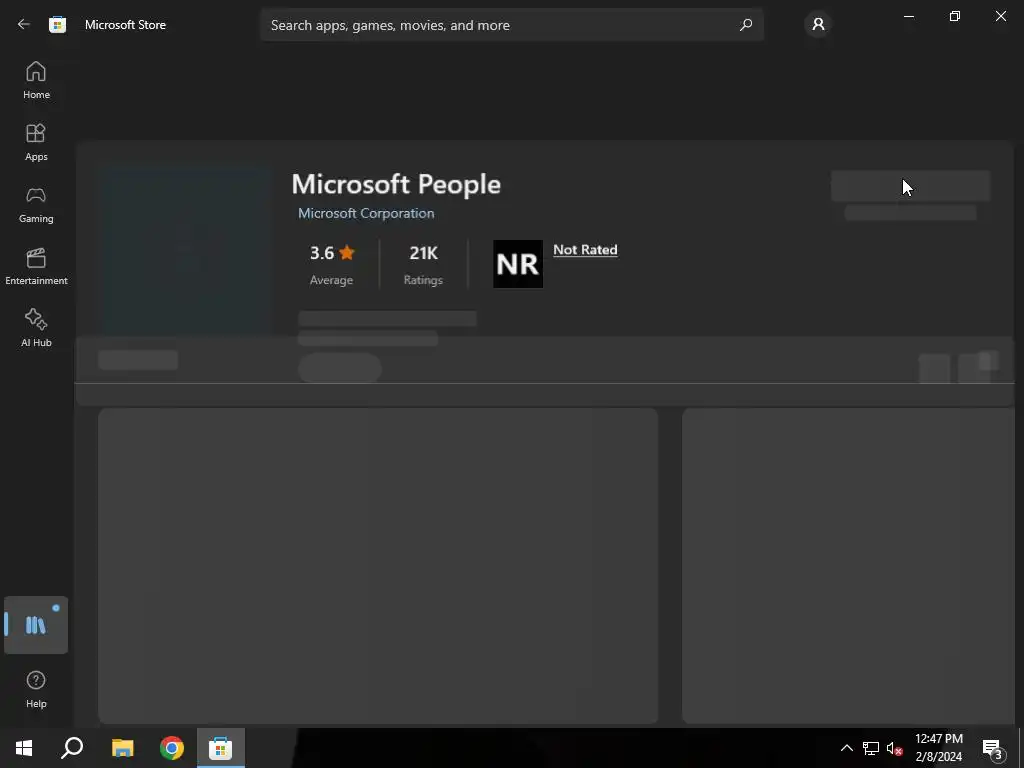Click the orange rating star
Viewport: 1024px width, 768px height.
click(x=347, y=252)
